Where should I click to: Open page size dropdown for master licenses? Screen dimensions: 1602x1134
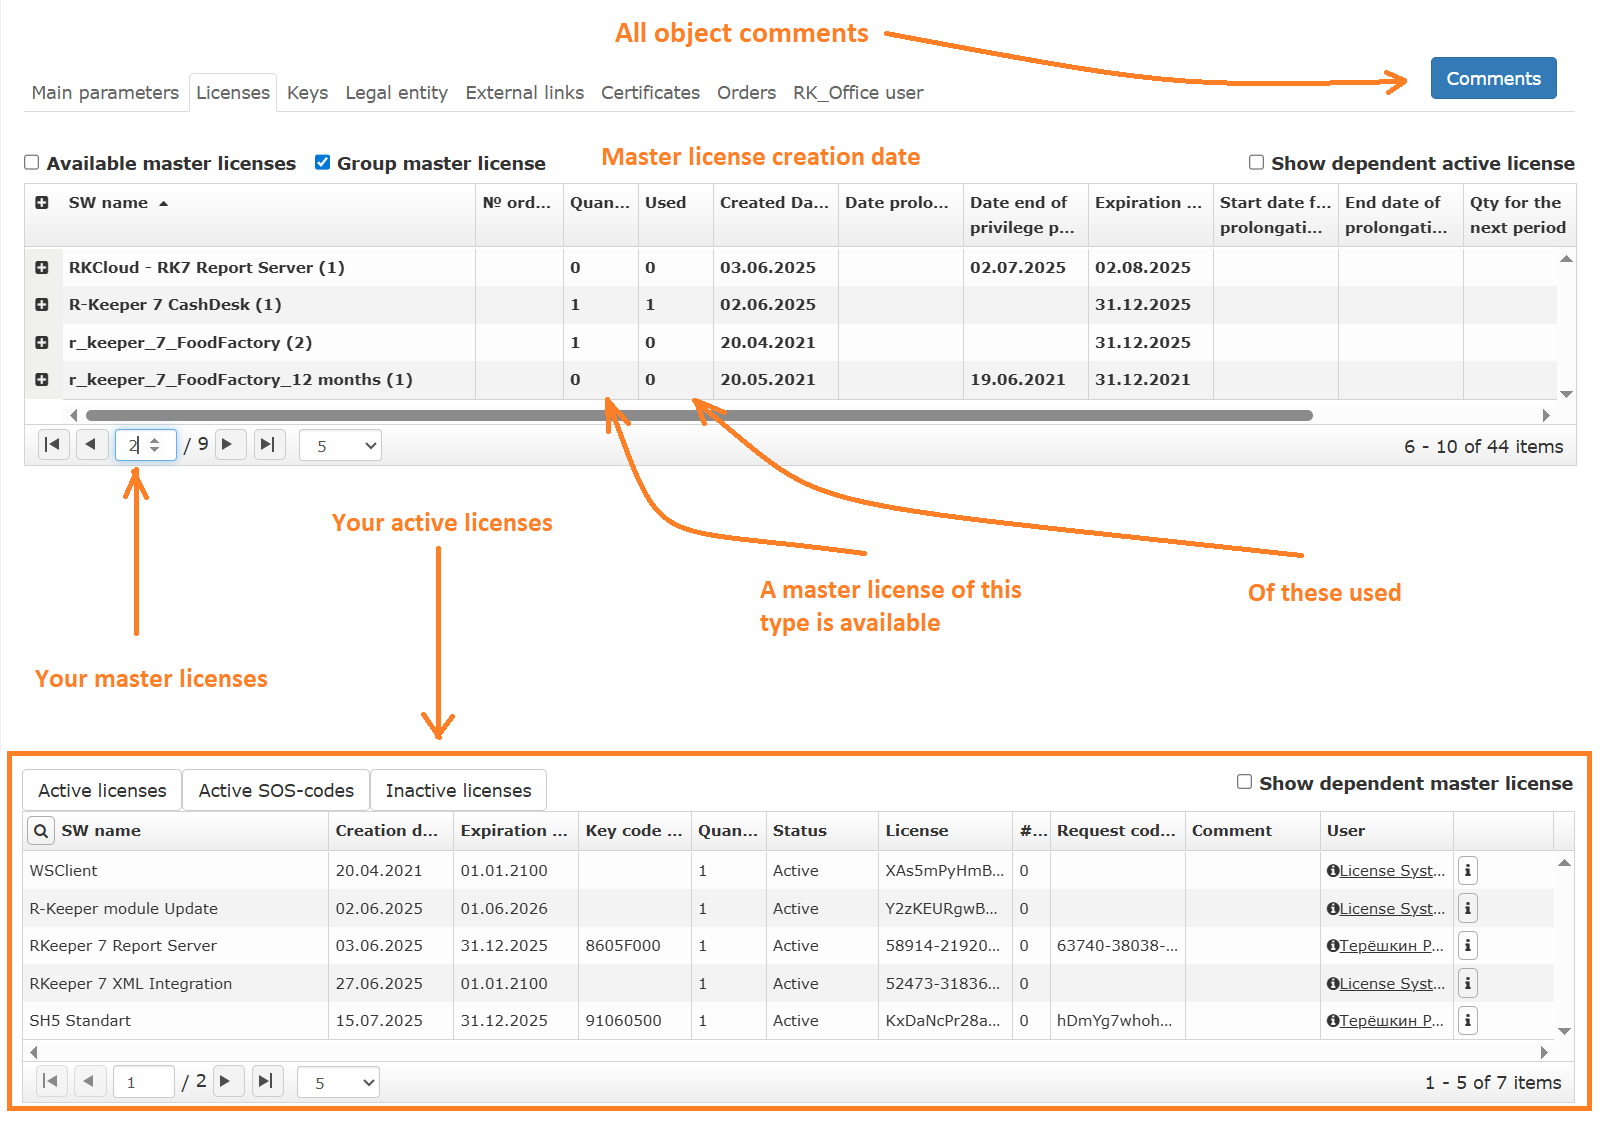click(340, 446)
